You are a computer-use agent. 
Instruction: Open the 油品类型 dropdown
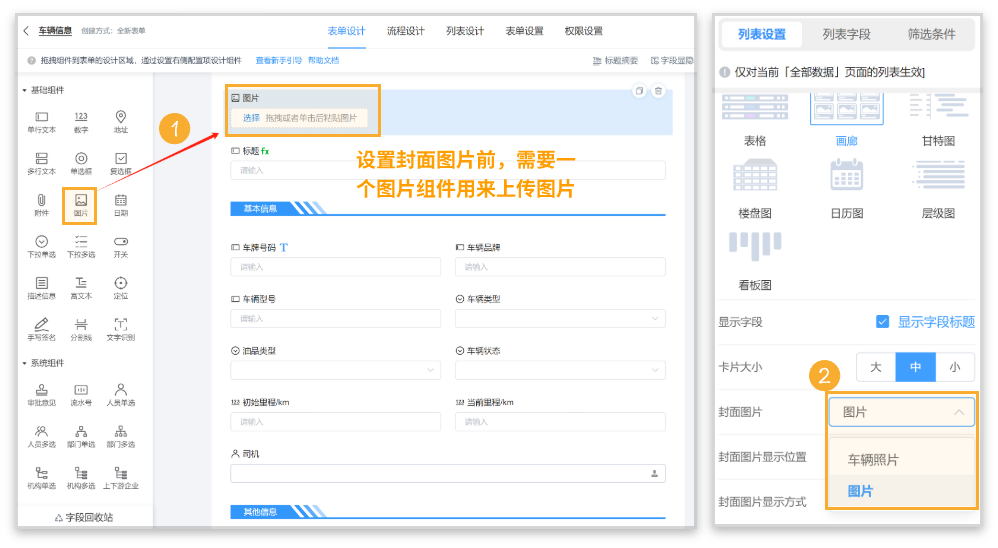pos(335,370)
